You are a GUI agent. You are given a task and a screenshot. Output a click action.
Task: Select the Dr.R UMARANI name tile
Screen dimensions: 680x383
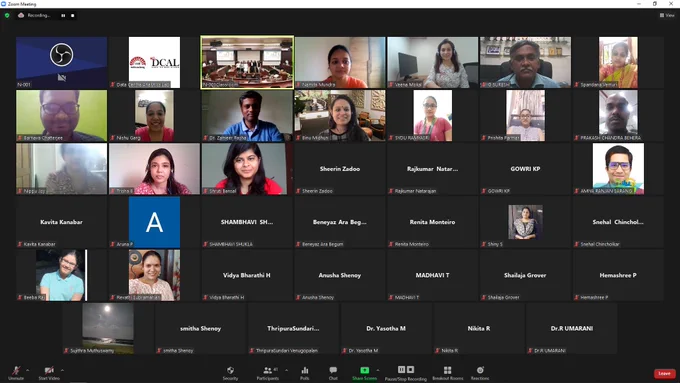572,329
